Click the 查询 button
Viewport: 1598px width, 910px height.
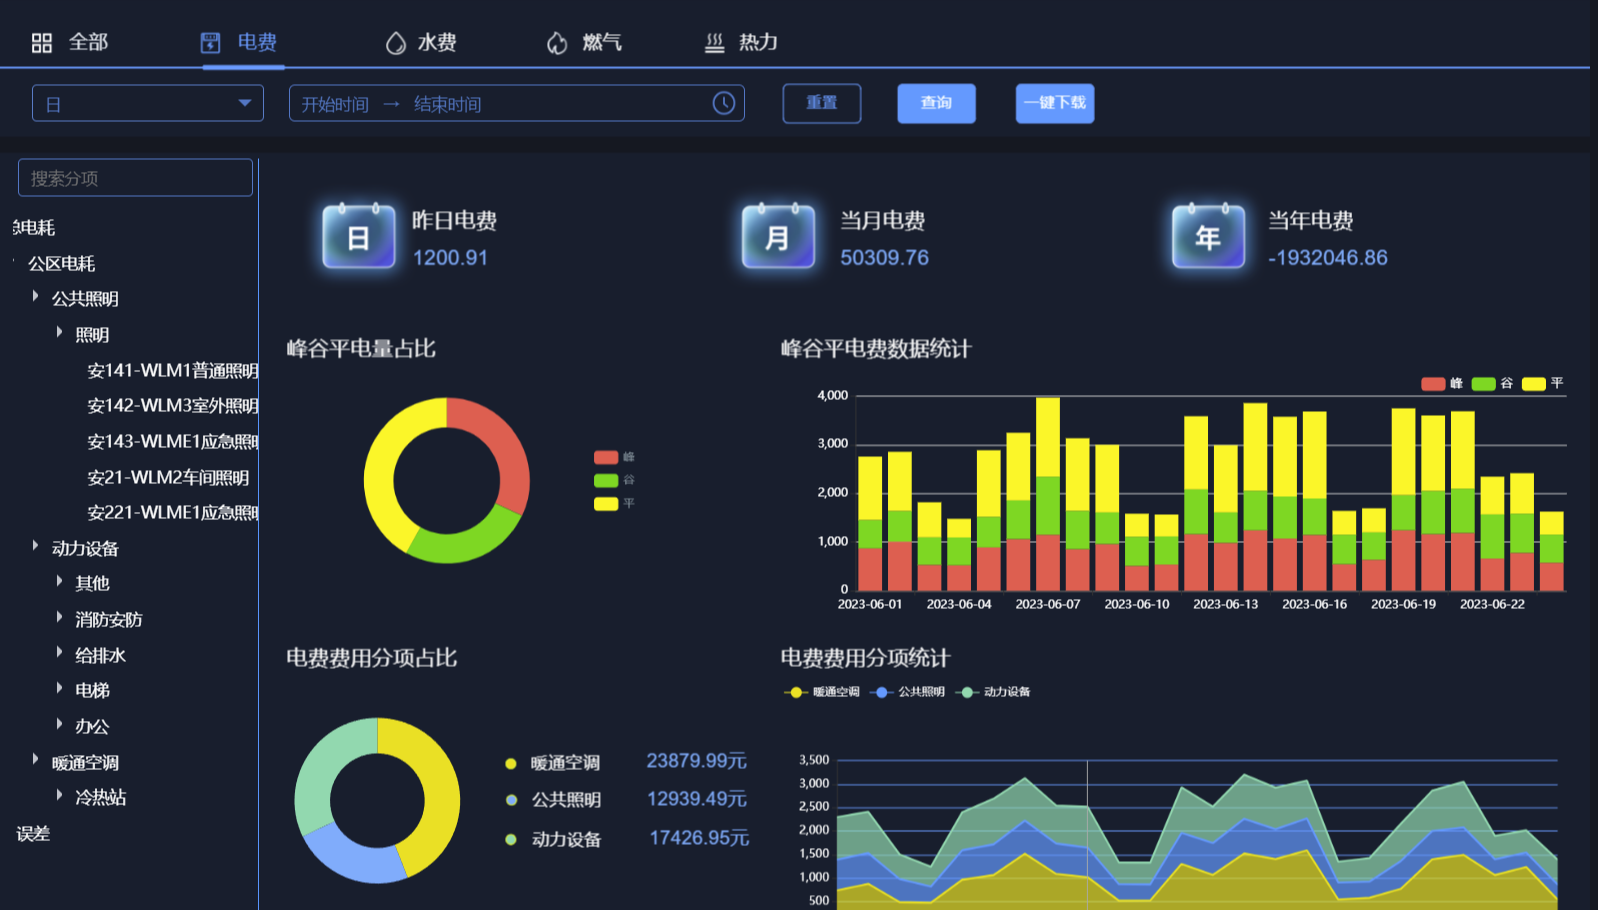coord(936,103)
